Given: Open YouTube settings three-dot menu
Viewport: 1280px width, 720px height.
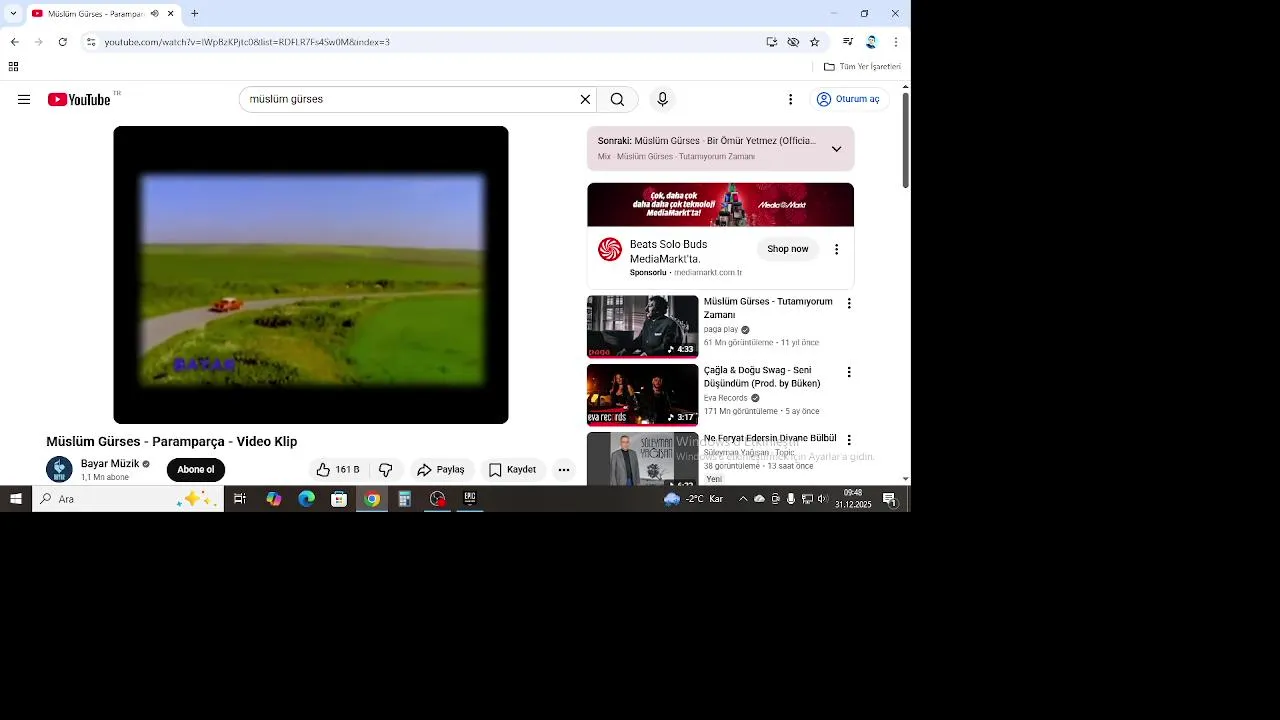Looking at the screenshot, I should (790, 99).
